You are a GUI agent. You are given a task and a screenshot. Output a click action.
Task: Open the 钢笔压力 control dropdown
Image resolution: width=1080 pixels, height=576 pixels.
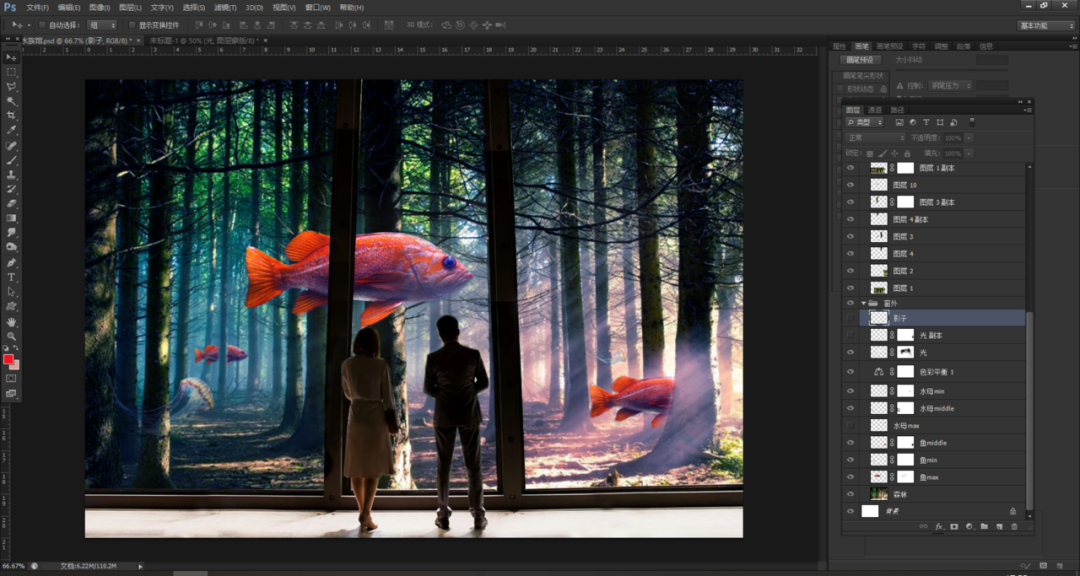[x=951, y=86]
